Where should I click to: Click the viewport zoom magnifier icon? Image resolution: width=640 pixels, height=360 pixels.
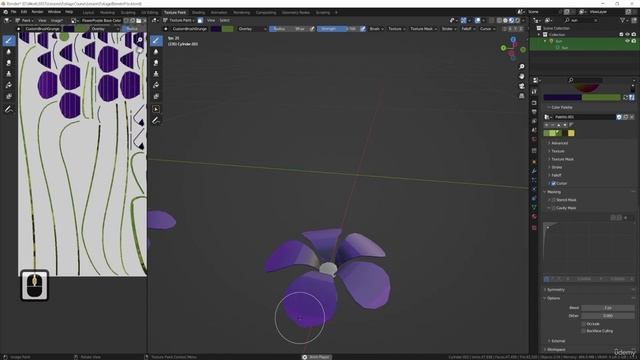(521, 67)
